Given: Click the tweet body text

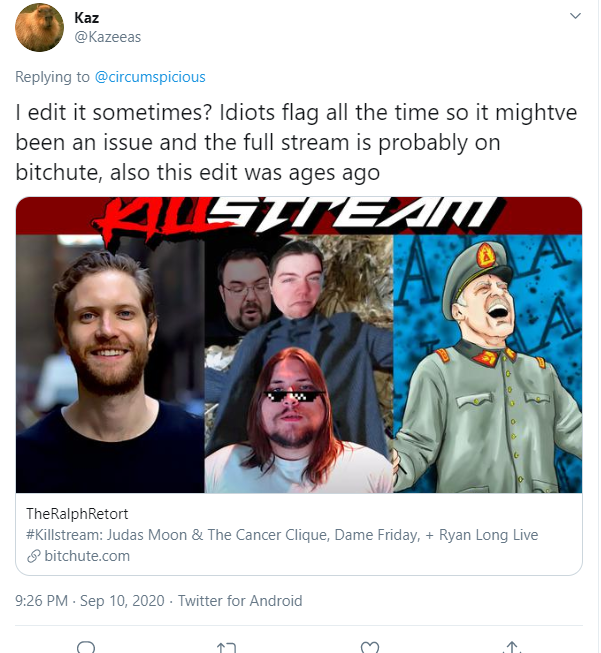Looking at the screenshot, I should 296,142.
